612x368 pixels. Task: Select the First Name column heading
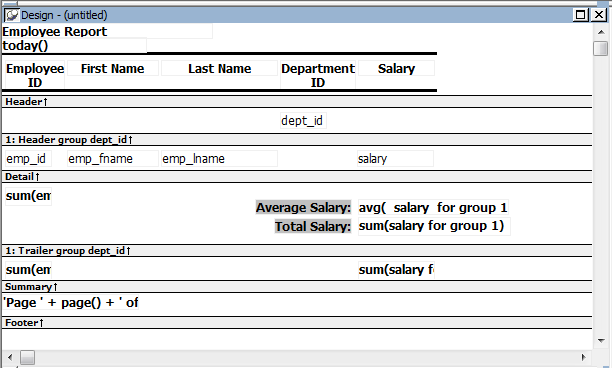[113, 68]
